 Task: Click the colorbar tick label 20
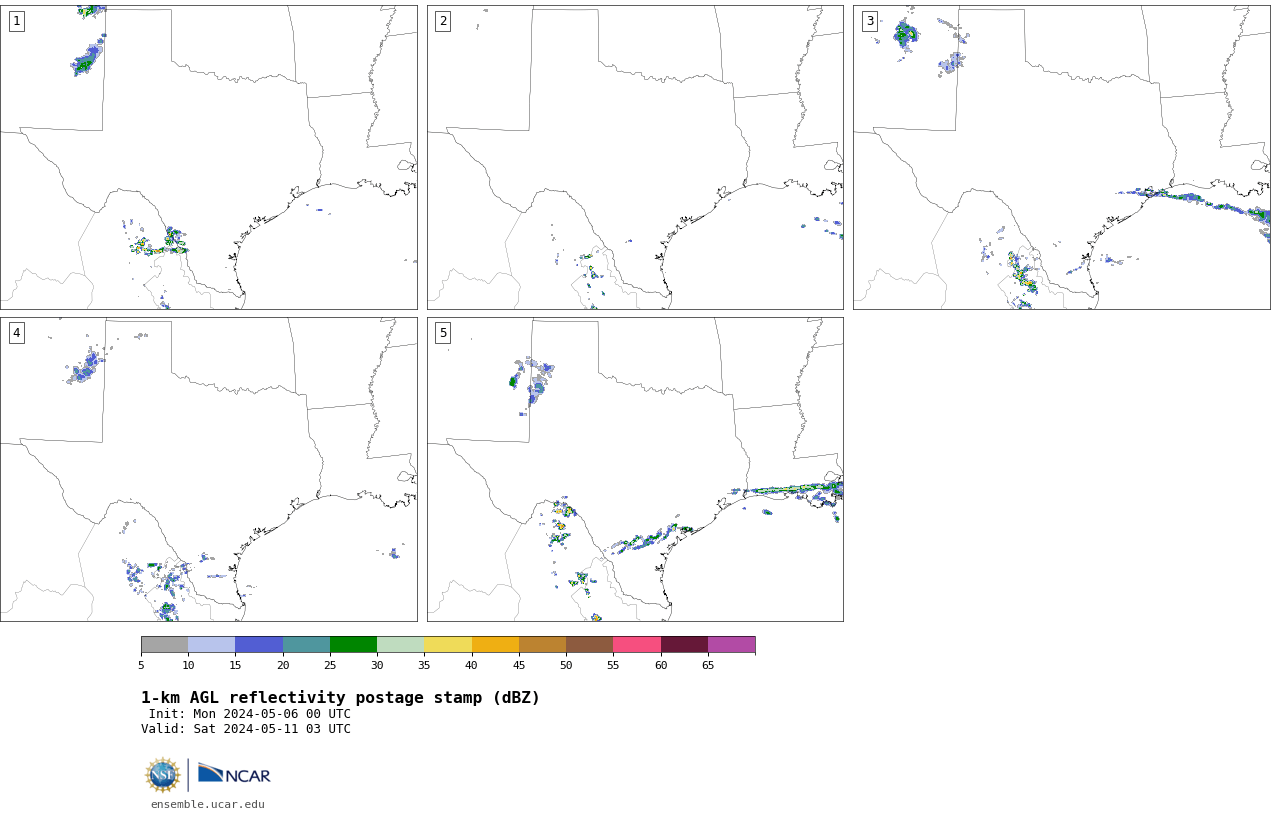pyautogui.click(x=283, y=665)
